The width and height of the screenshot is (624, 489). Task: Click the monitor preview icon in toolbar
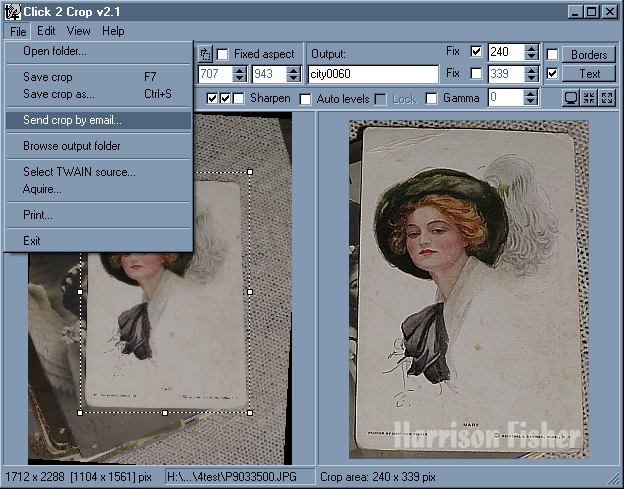(x=570, y=98)
